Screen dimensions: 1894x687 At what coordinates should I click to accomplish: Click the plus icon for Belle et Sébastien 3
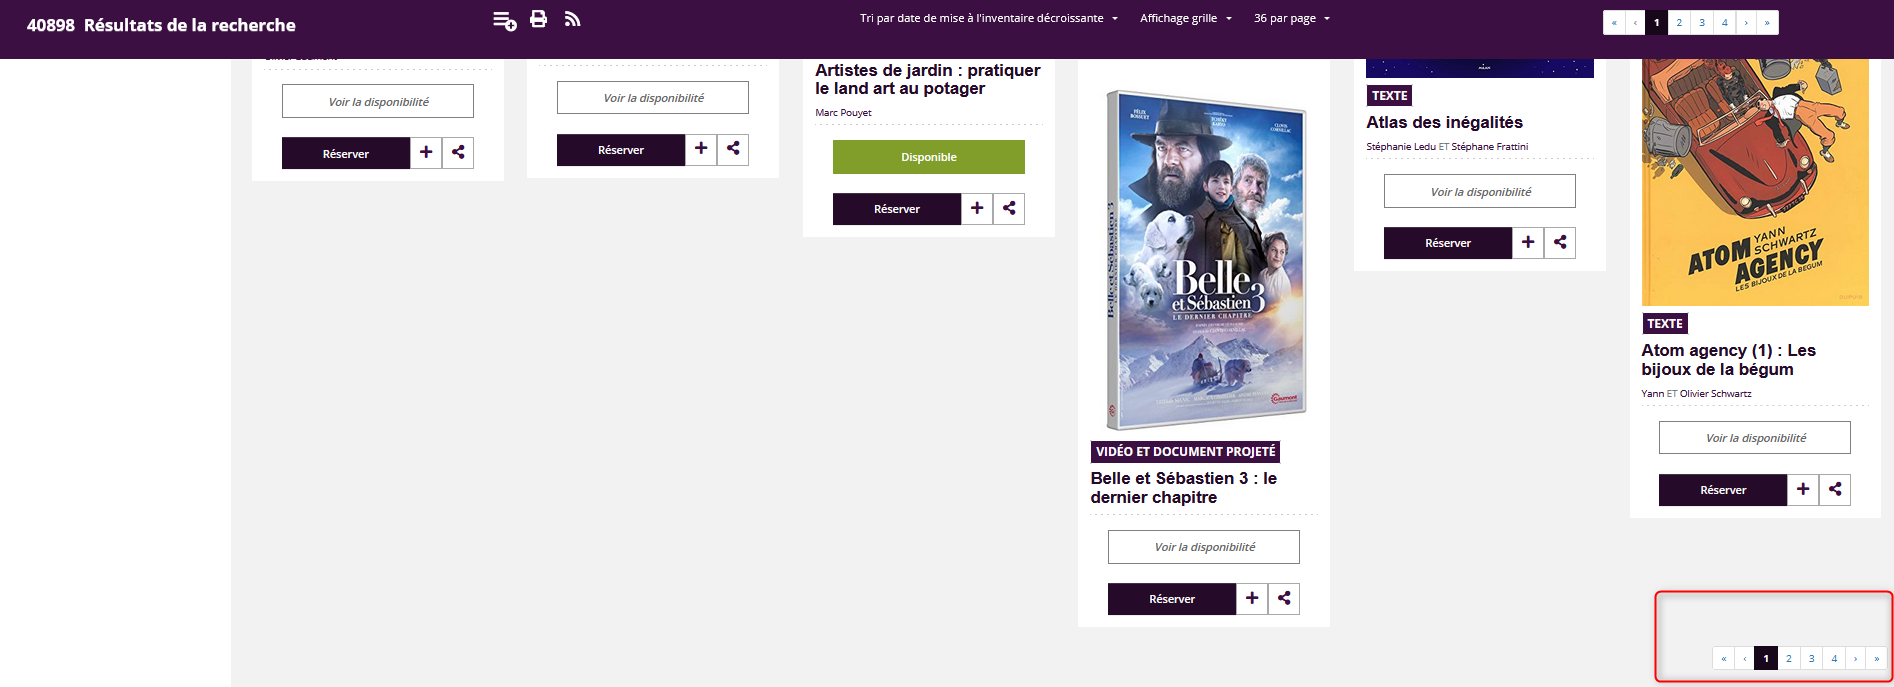(x=1252, y=599)
